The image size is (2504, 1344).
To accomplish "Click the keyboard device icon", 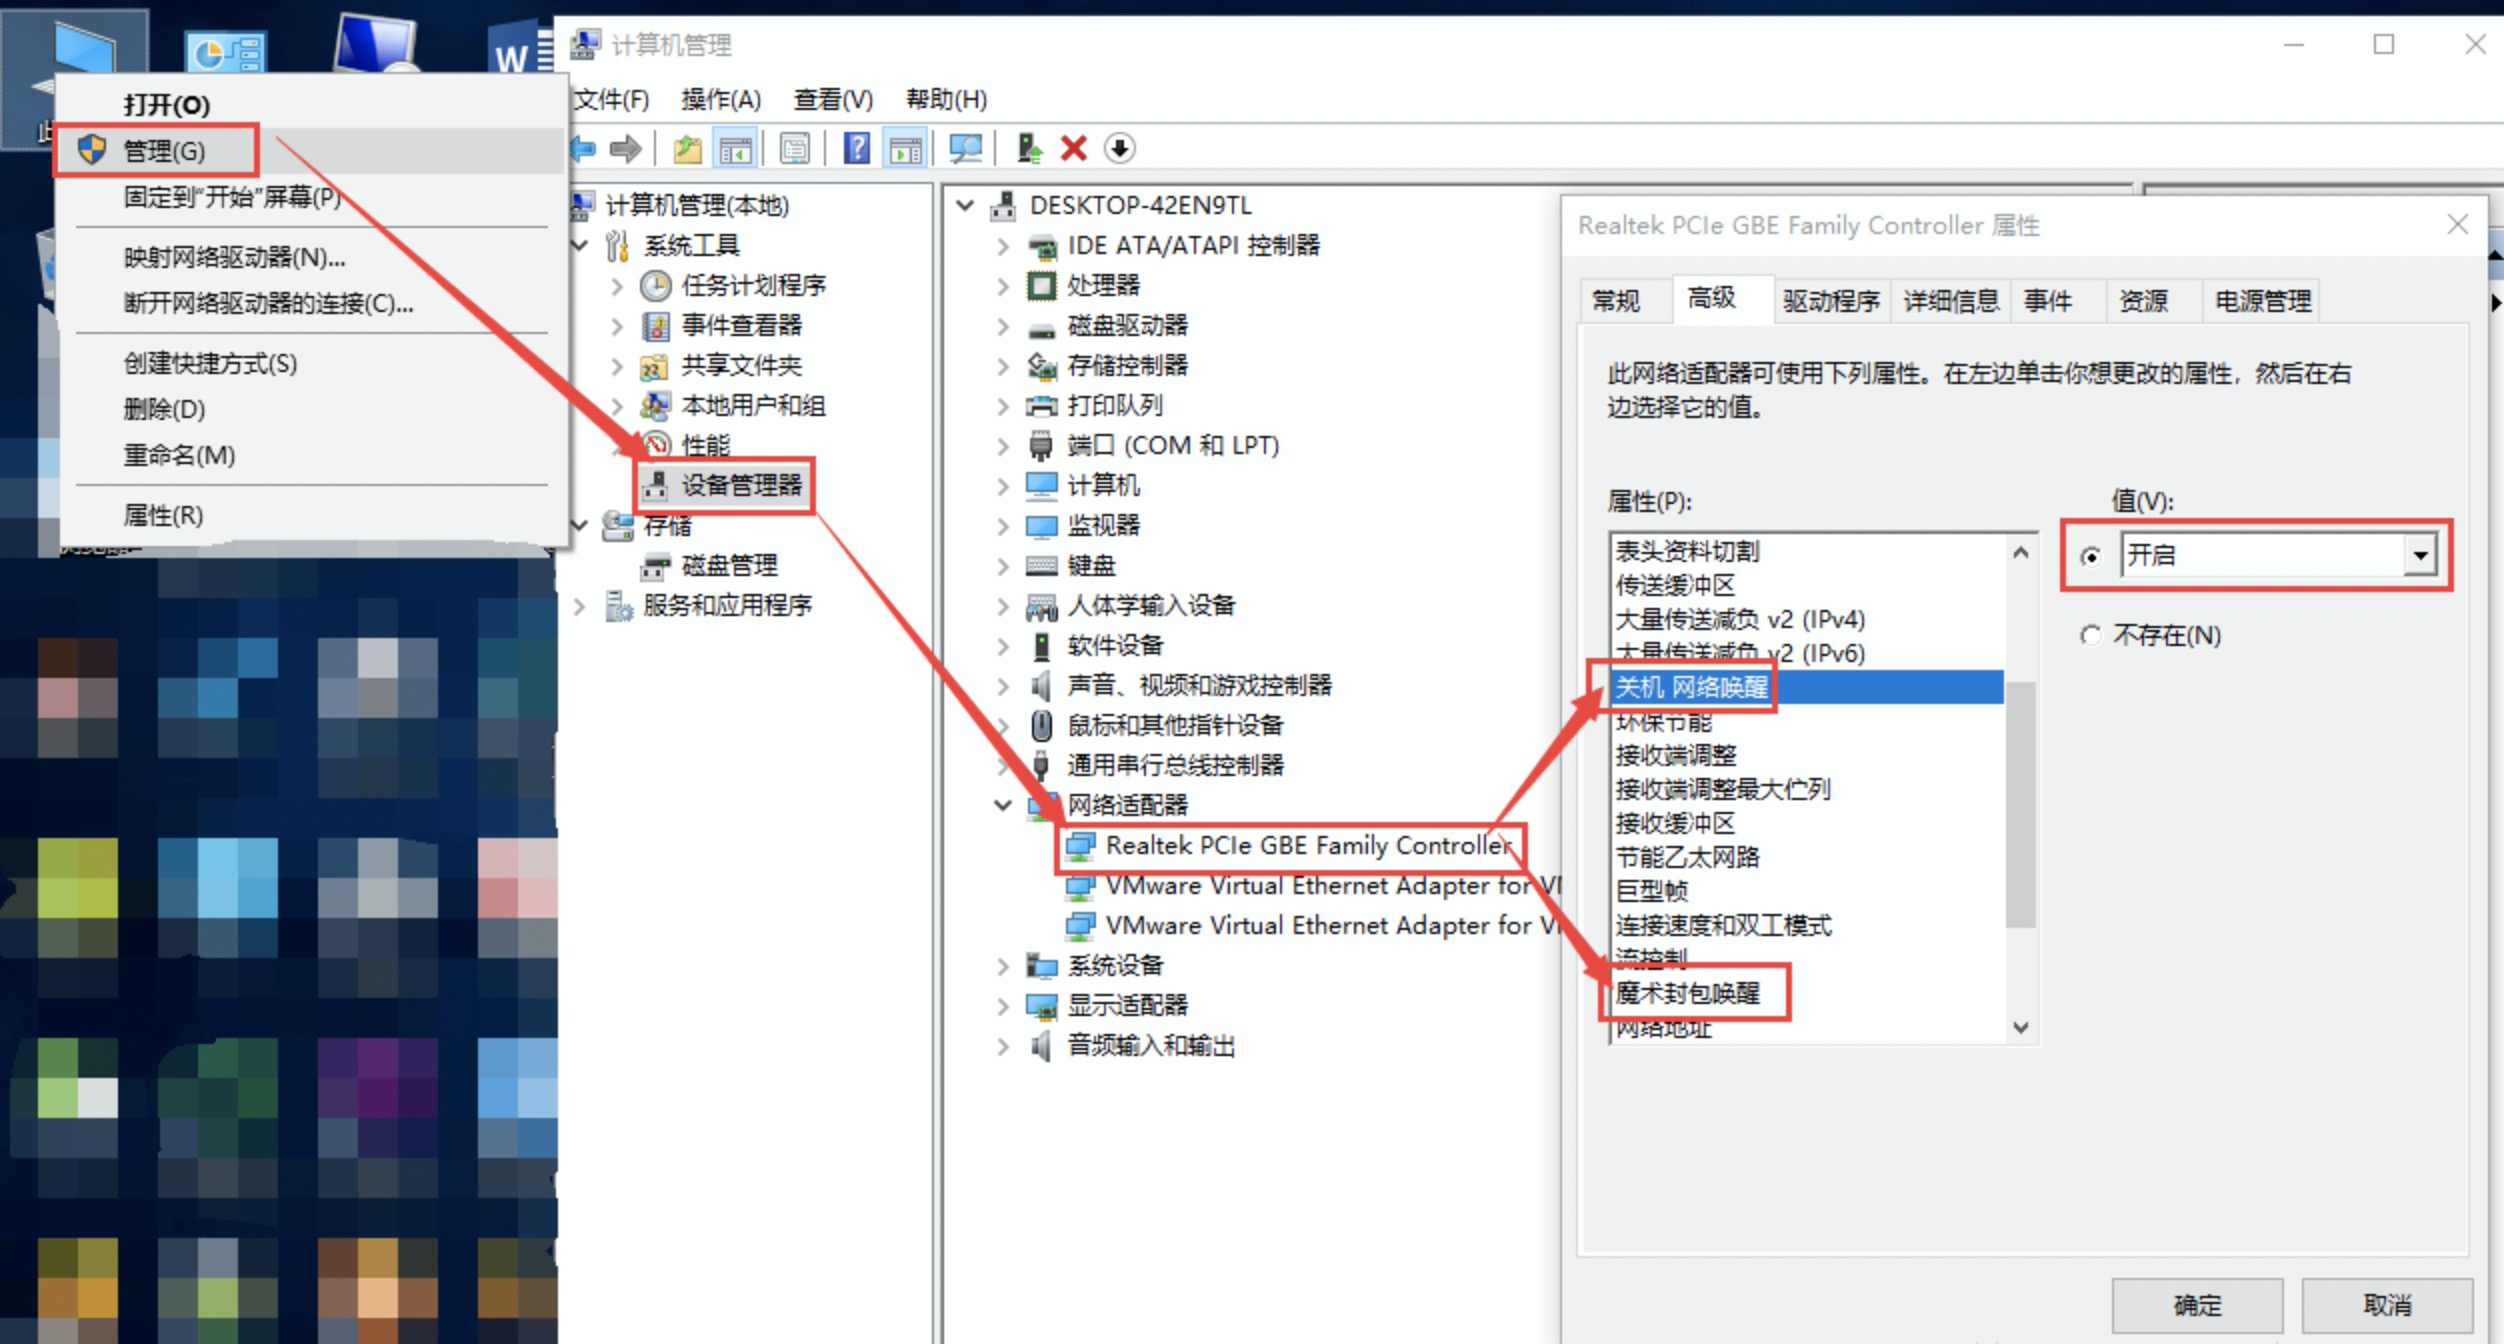I will point(1041,567).
